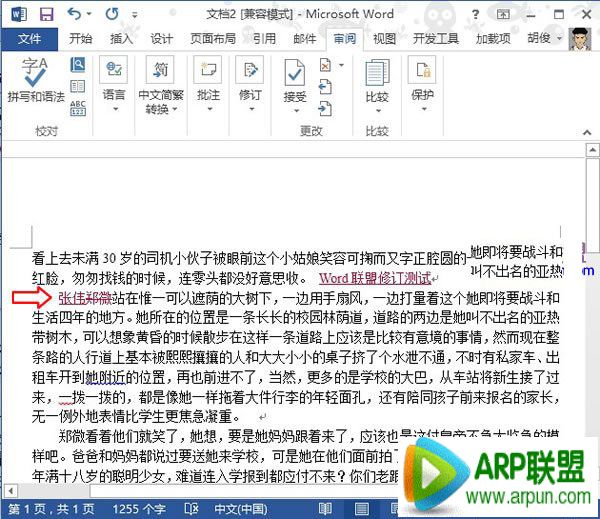Switch to the 加载项 tab
Image resolution: width=600 pixels, height=519 pixels.
pos(493,39)
